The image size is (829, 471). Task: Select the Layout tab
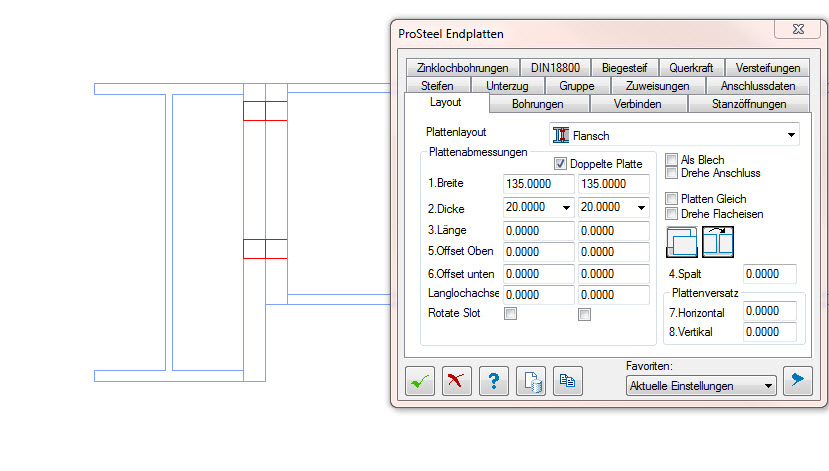(446, 102)
